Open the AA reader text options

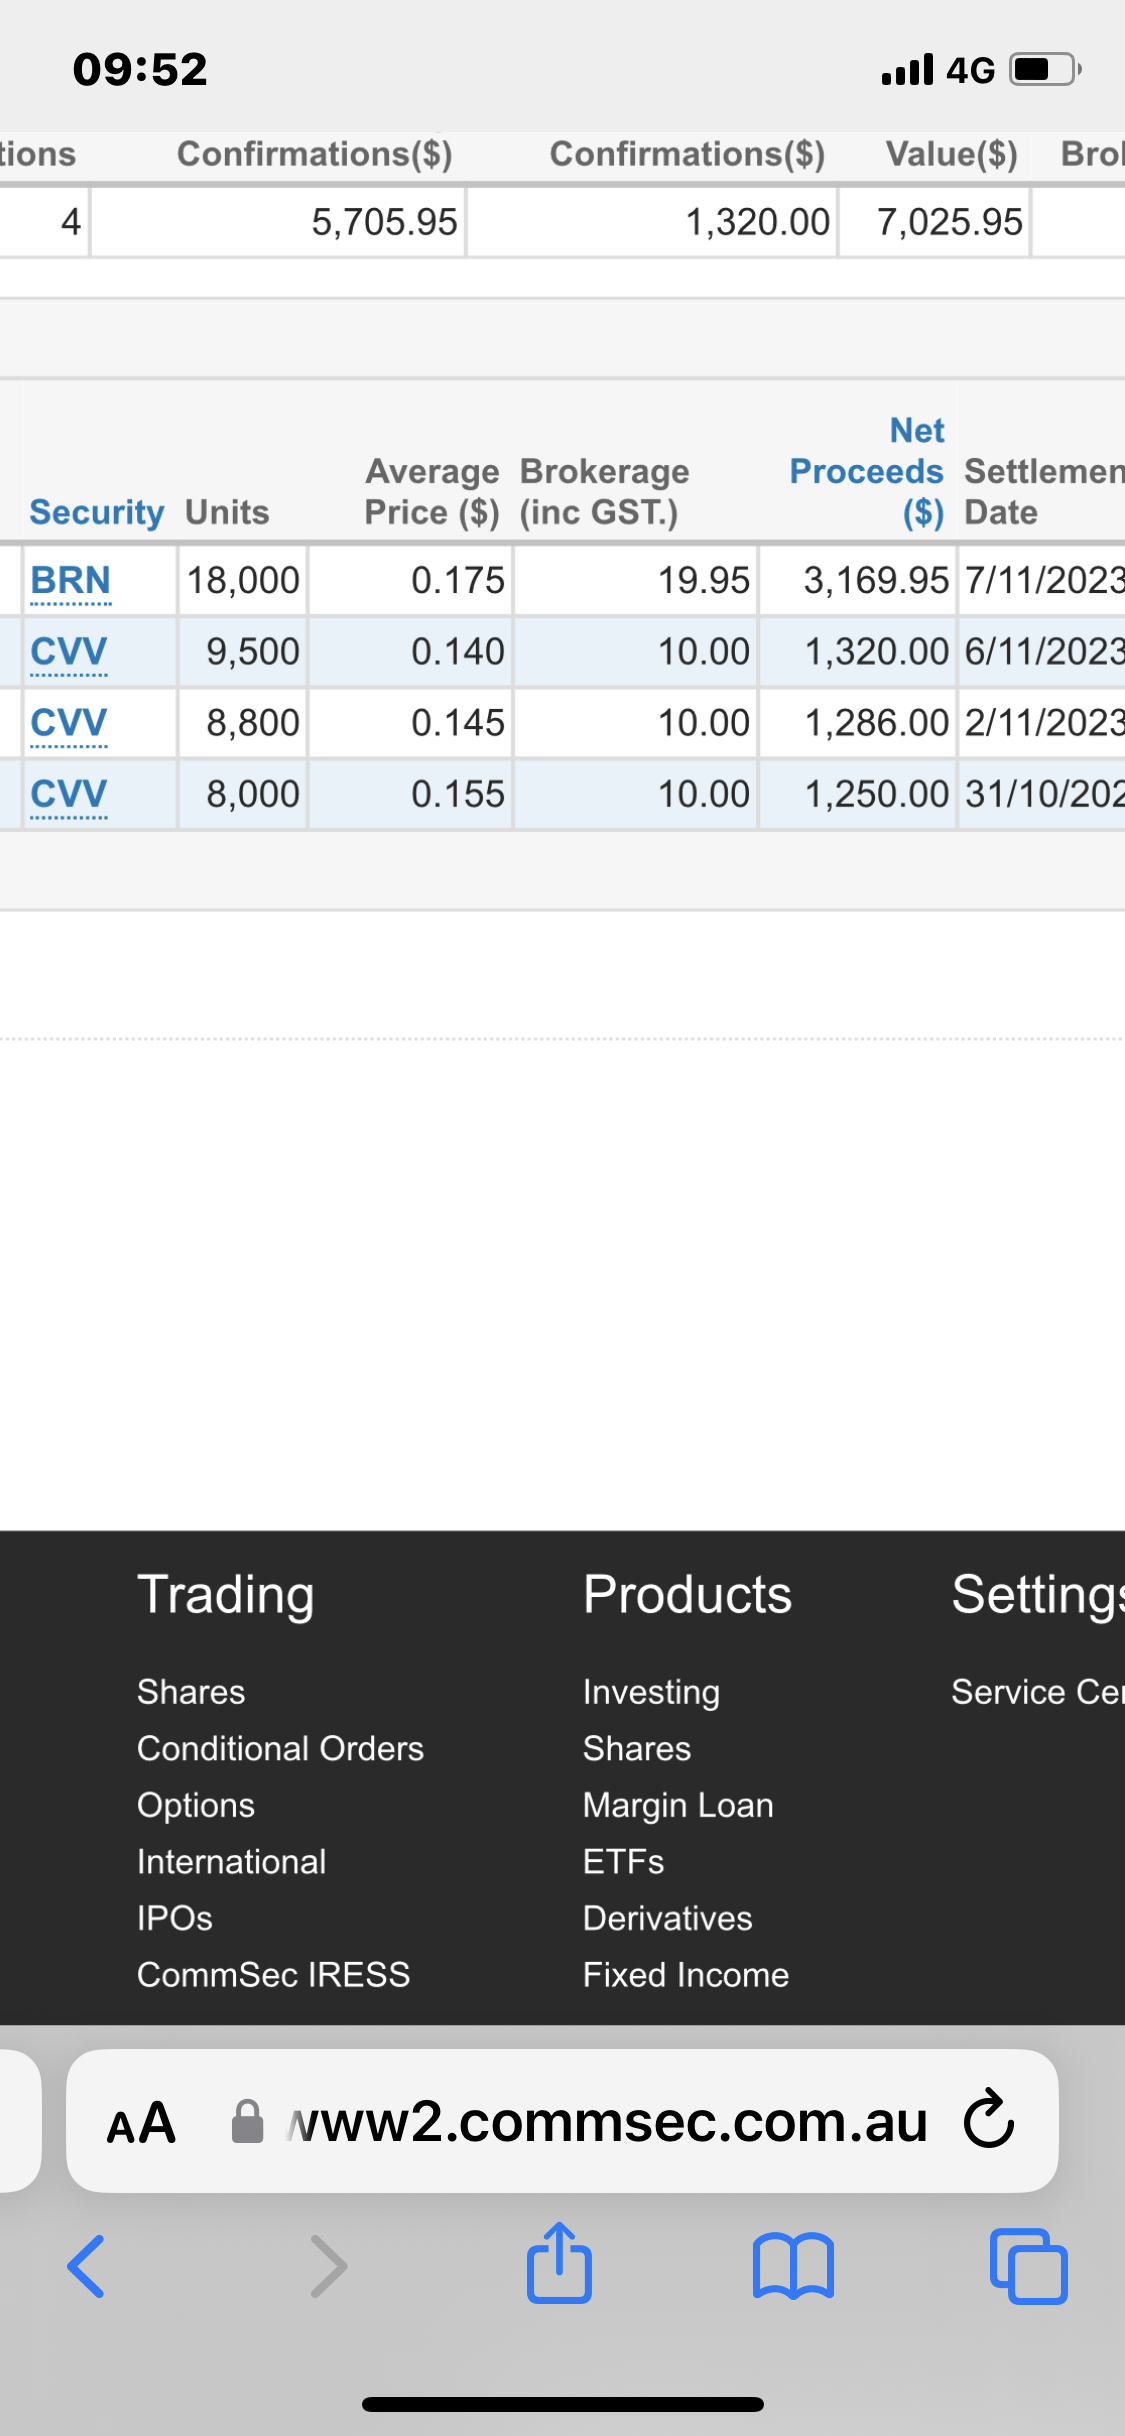point(142,2123)
